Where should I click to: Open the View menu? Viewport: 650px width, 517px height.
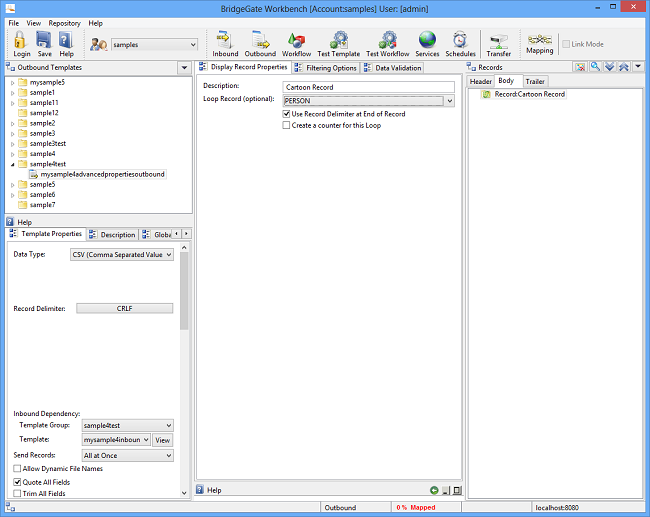34,23
